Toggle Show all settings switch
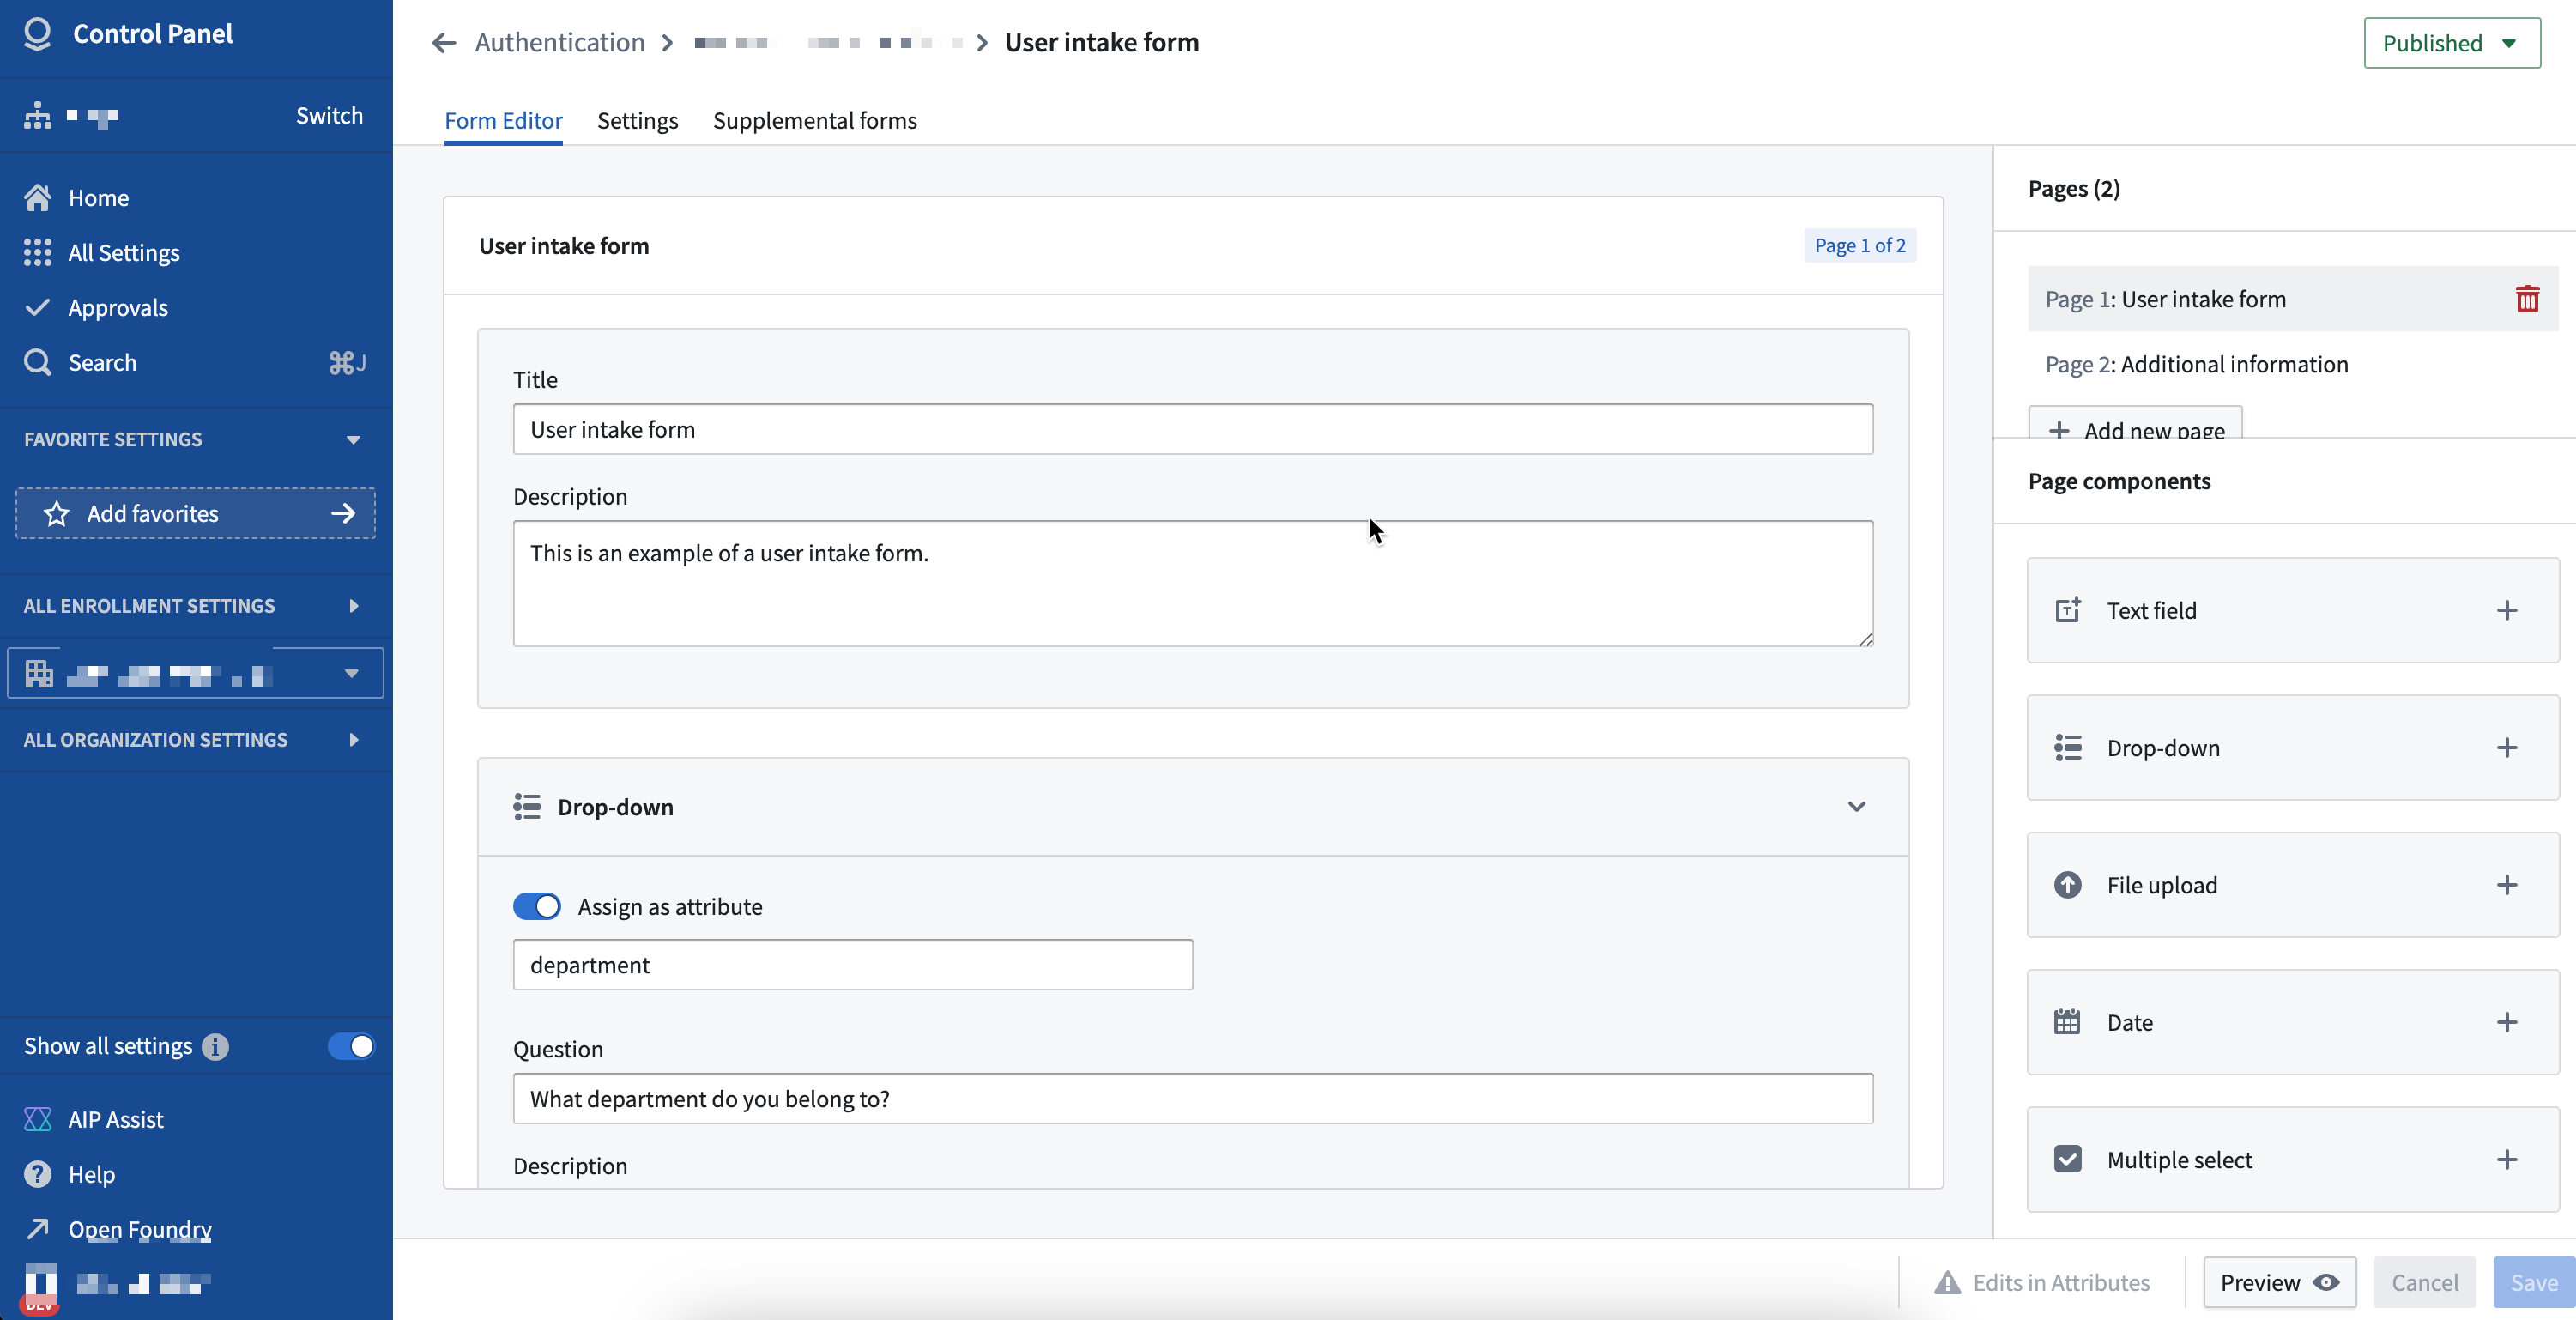 [x=351, y=1046]
